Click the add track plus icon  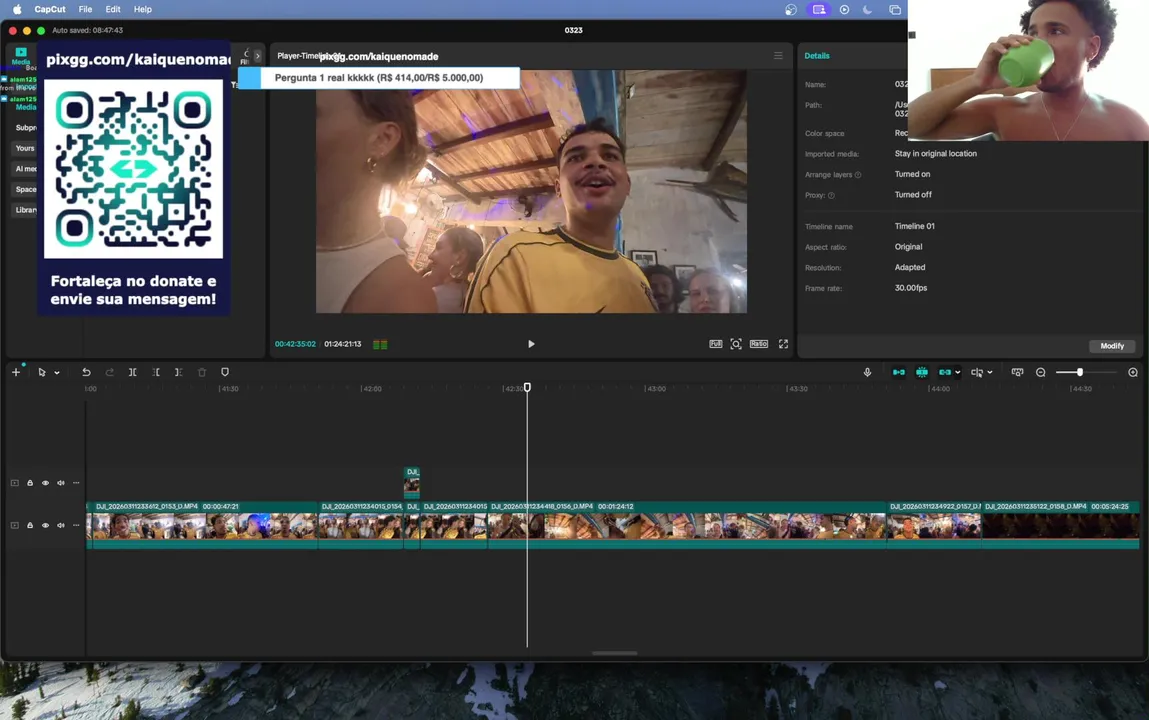click(15, 372)
